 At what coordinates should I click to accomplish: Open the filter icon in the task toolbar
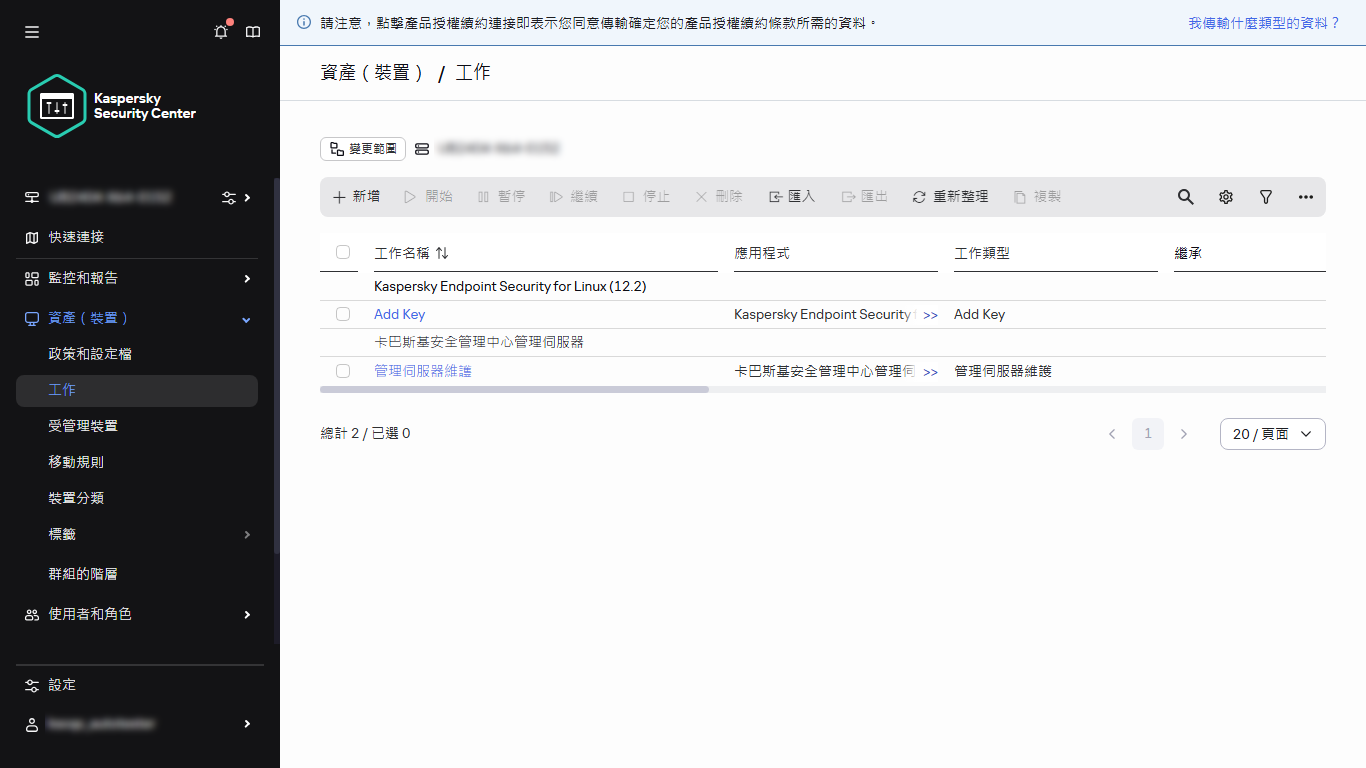(1265, 197)
